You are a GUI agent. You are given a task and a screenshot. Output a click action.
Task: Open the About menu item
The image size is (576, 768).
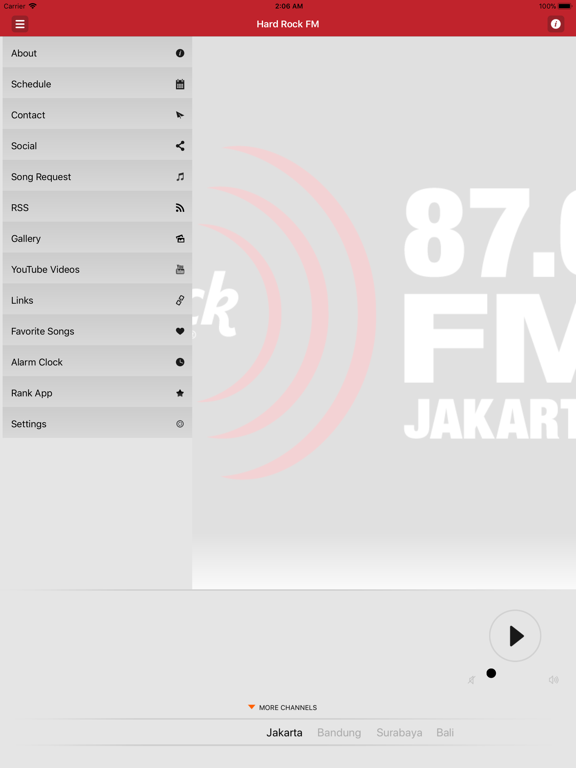[x=97, y=53]
